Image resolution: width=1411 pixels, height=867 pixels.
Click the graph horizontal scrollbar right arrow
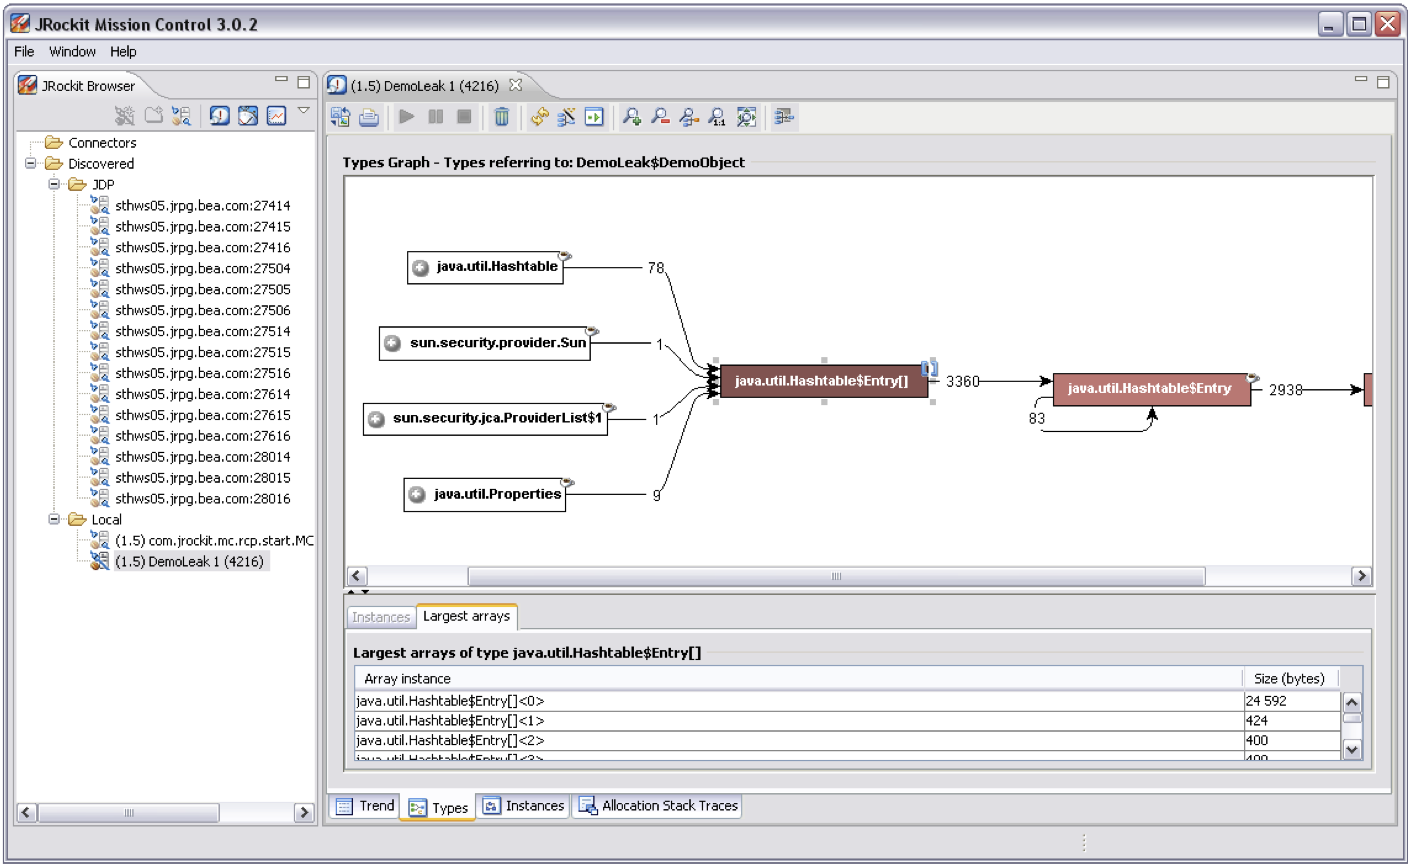(1361, 576)
